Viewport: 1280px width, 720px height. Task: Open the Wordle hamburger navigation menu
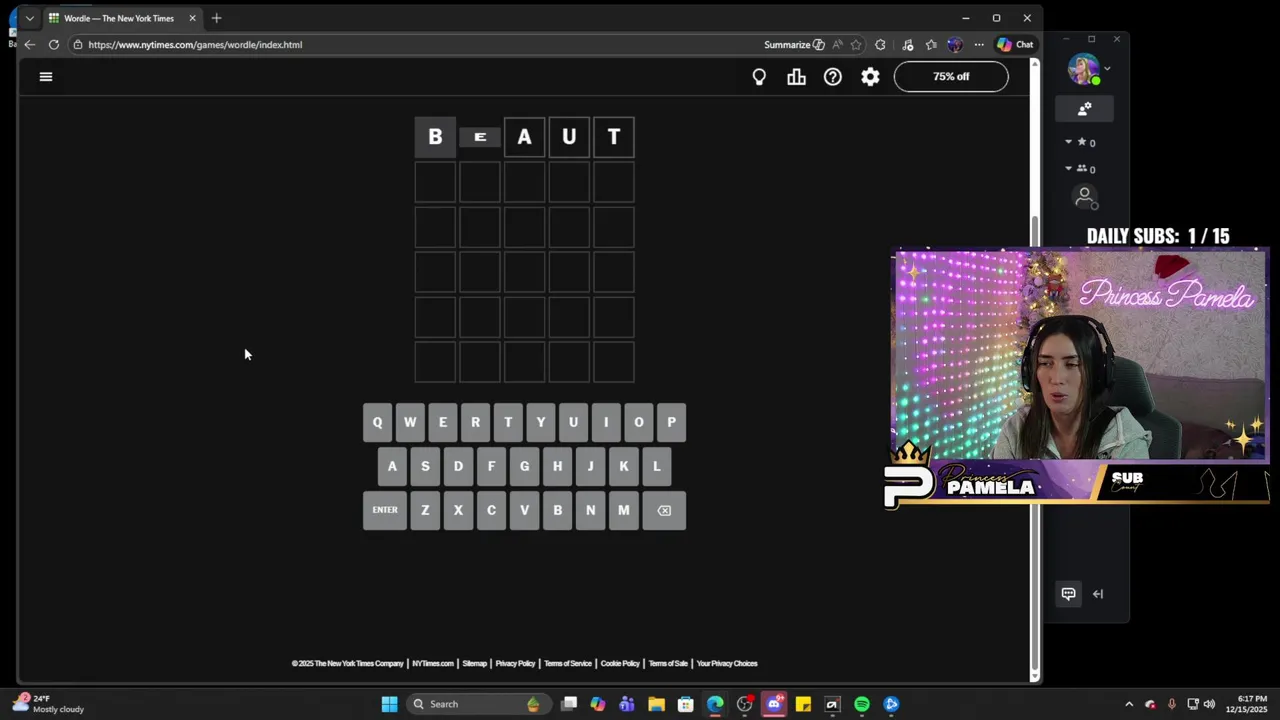coord(46,76)
